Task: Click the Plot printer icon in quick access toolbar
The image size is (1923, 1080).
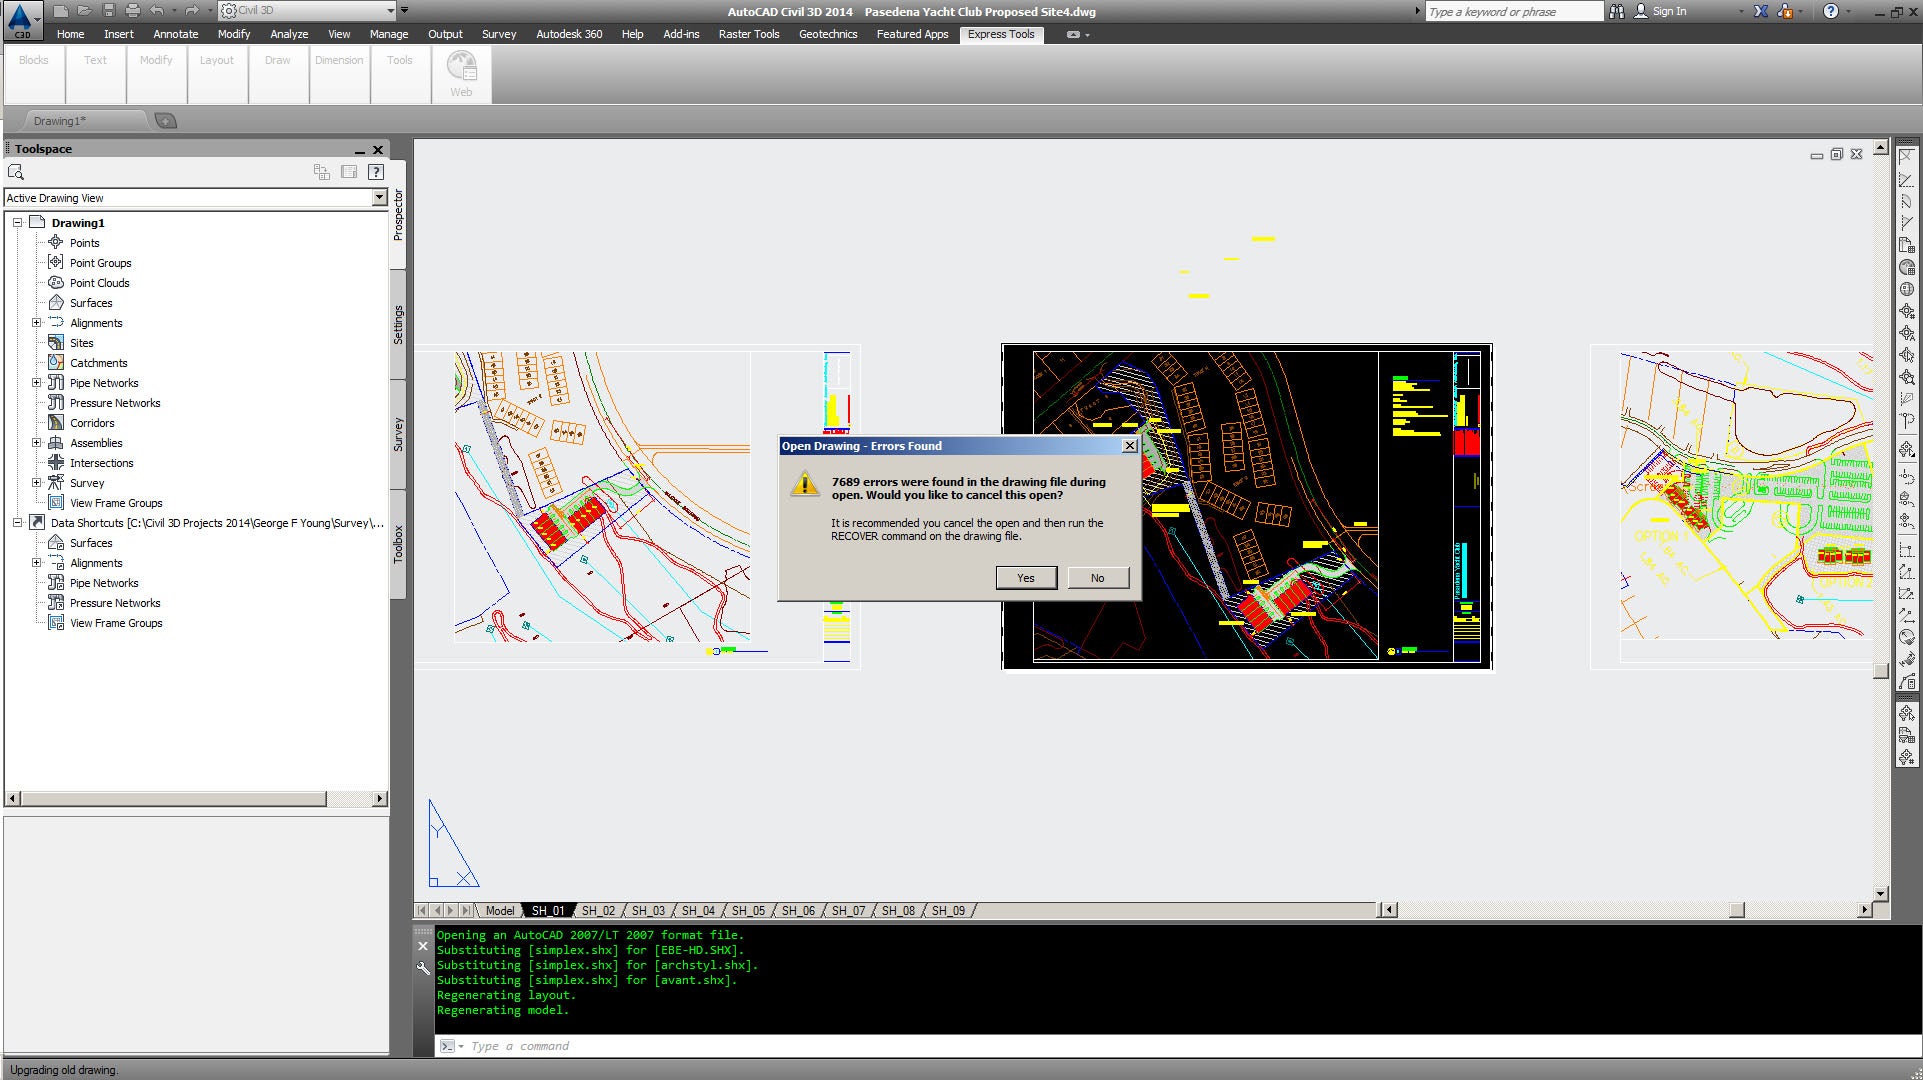Action: click(x=133, y=11)
